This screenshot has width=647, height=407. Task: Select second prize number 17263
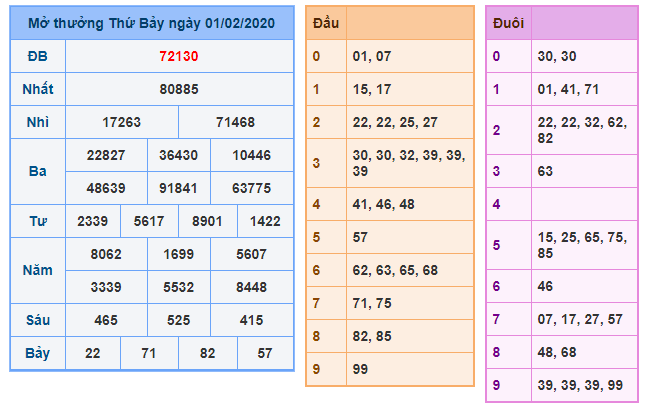122,122
